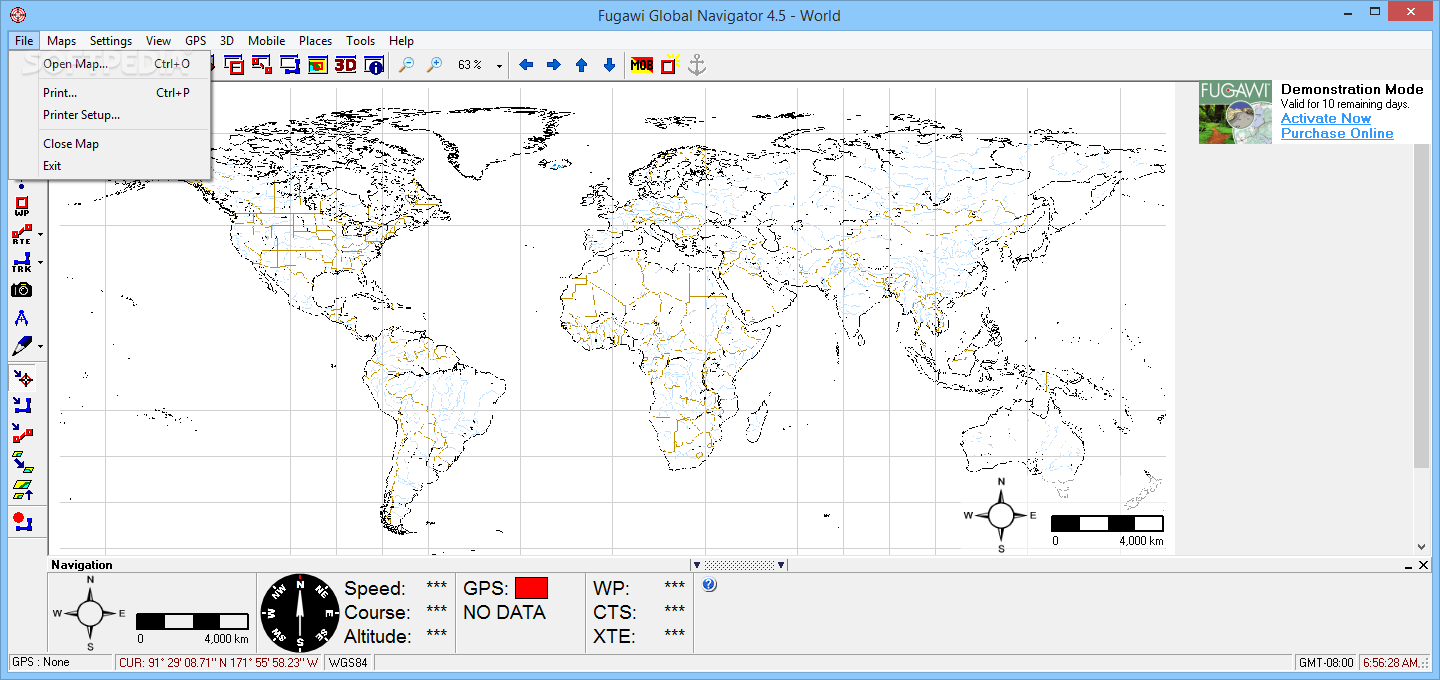Choose Printer Setup... from File menu

(x=110, y=115)
